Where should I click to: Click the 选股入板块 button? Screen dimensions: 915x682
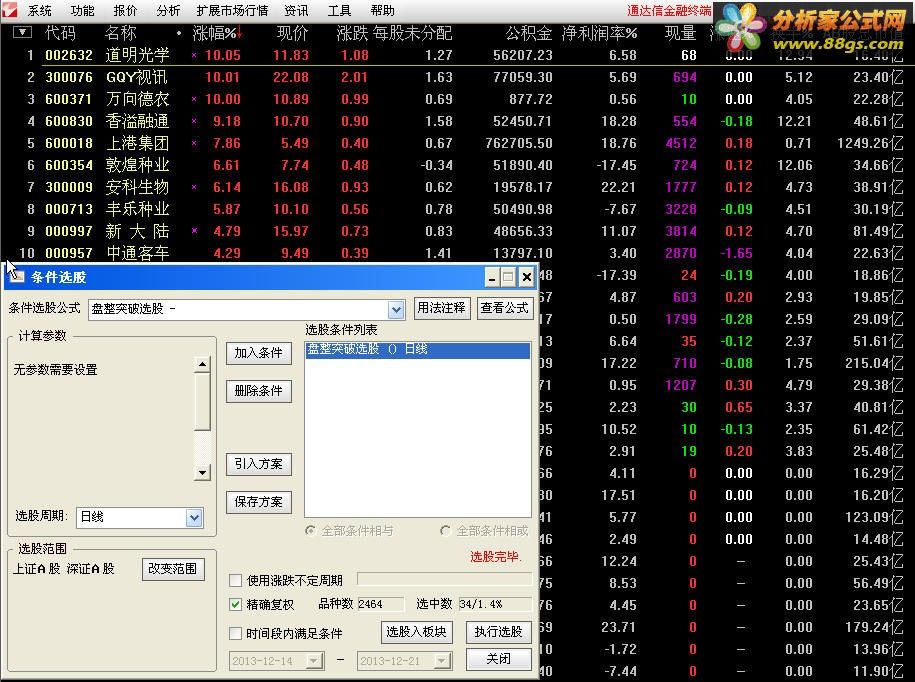click(417, 632)
